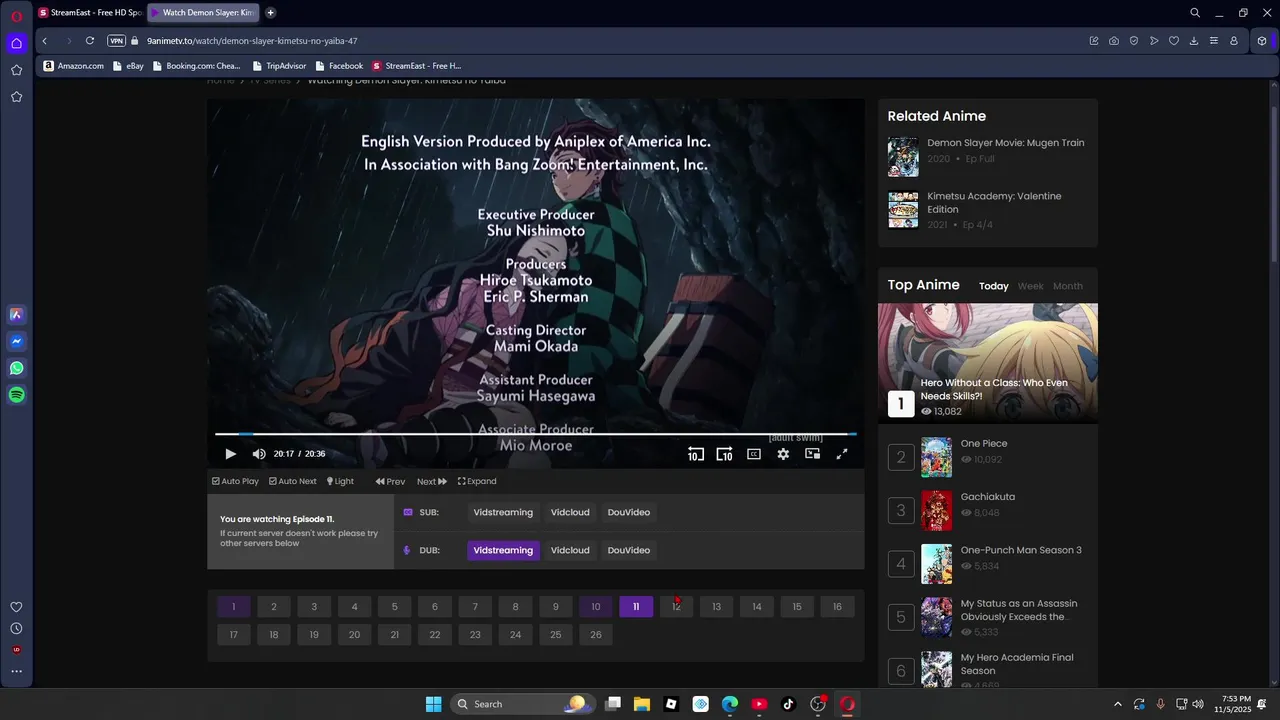Viewport: 1280px width, 720px height.
Task: Take a snapshot with camera icon
Action: (x=1114, y=41)
